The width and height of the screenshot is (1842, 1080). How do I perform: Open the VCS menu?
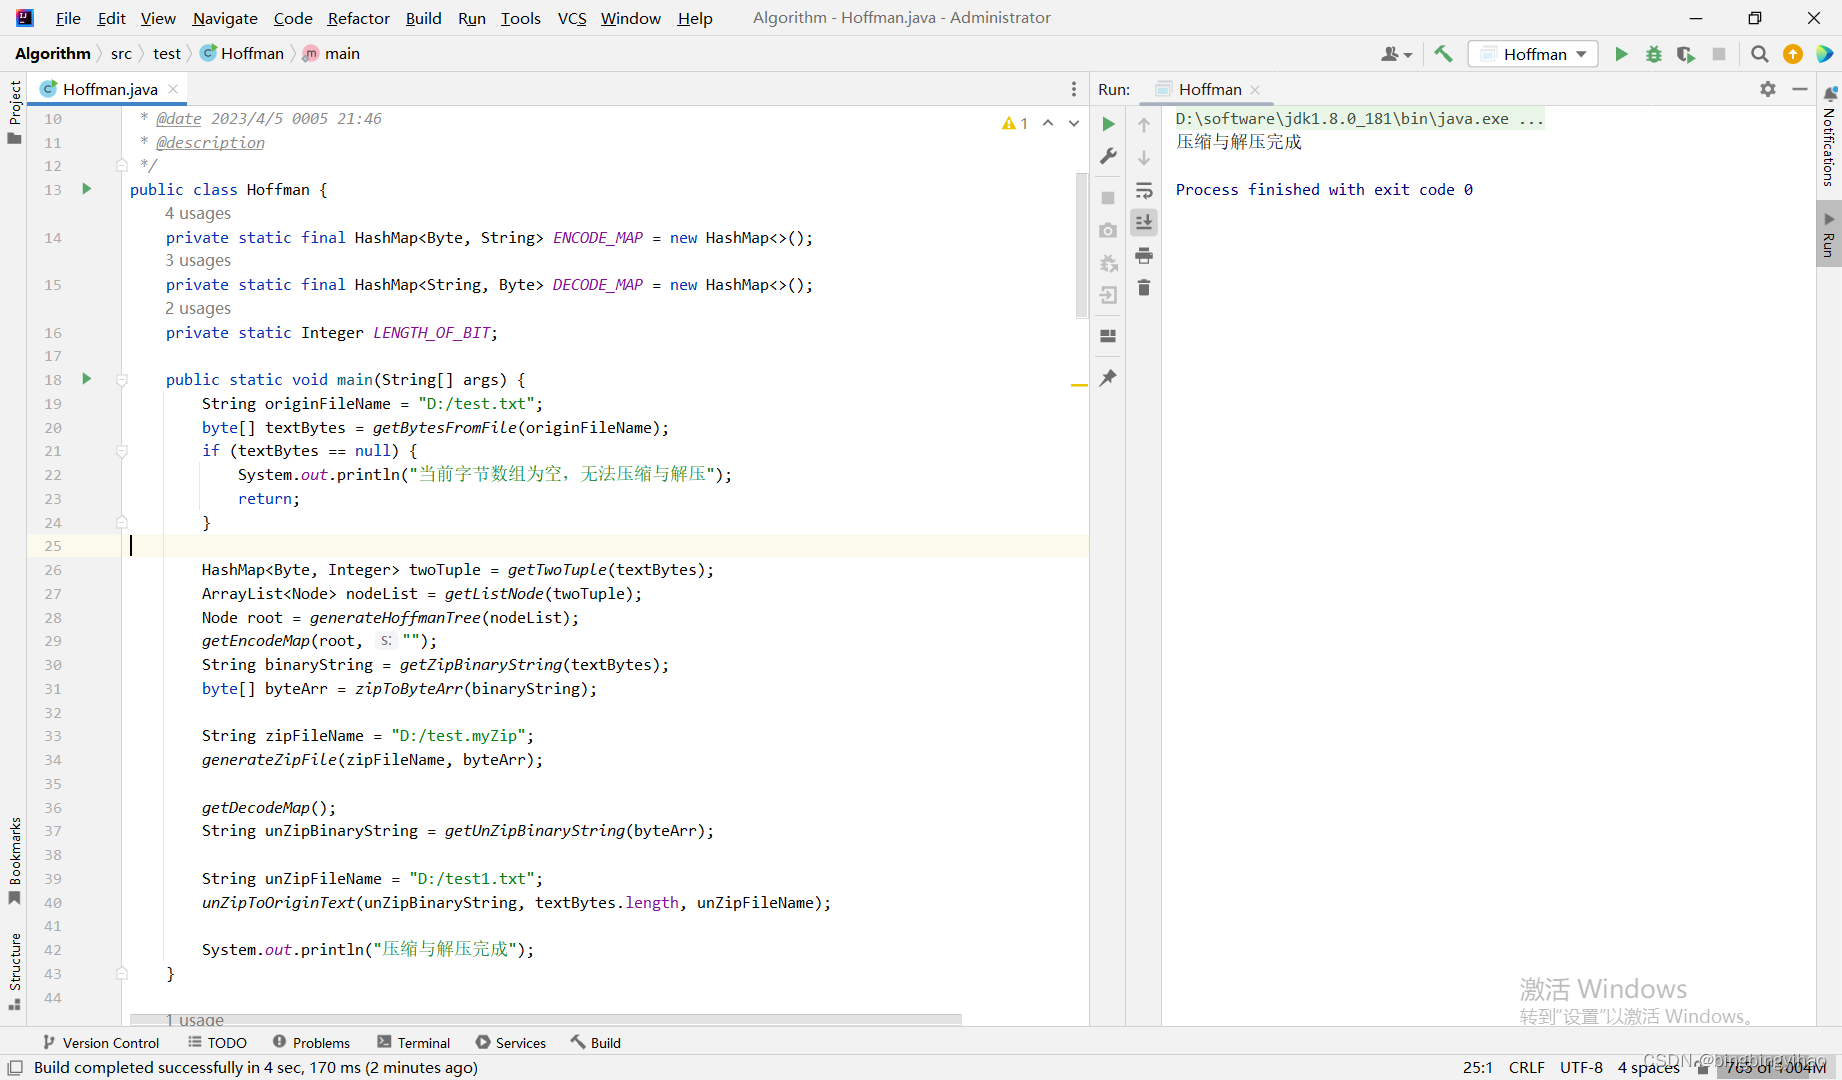572,18
